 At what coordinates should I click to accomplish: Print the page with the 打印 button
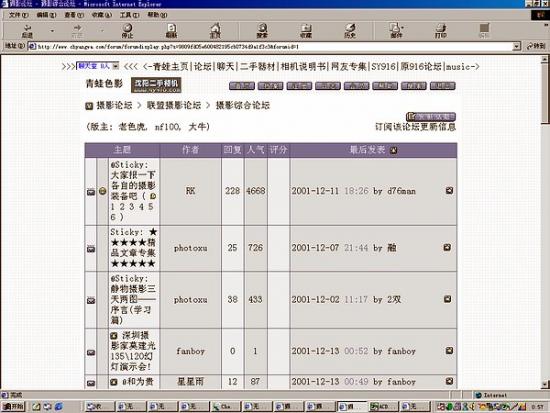click(x=441, y=31)
